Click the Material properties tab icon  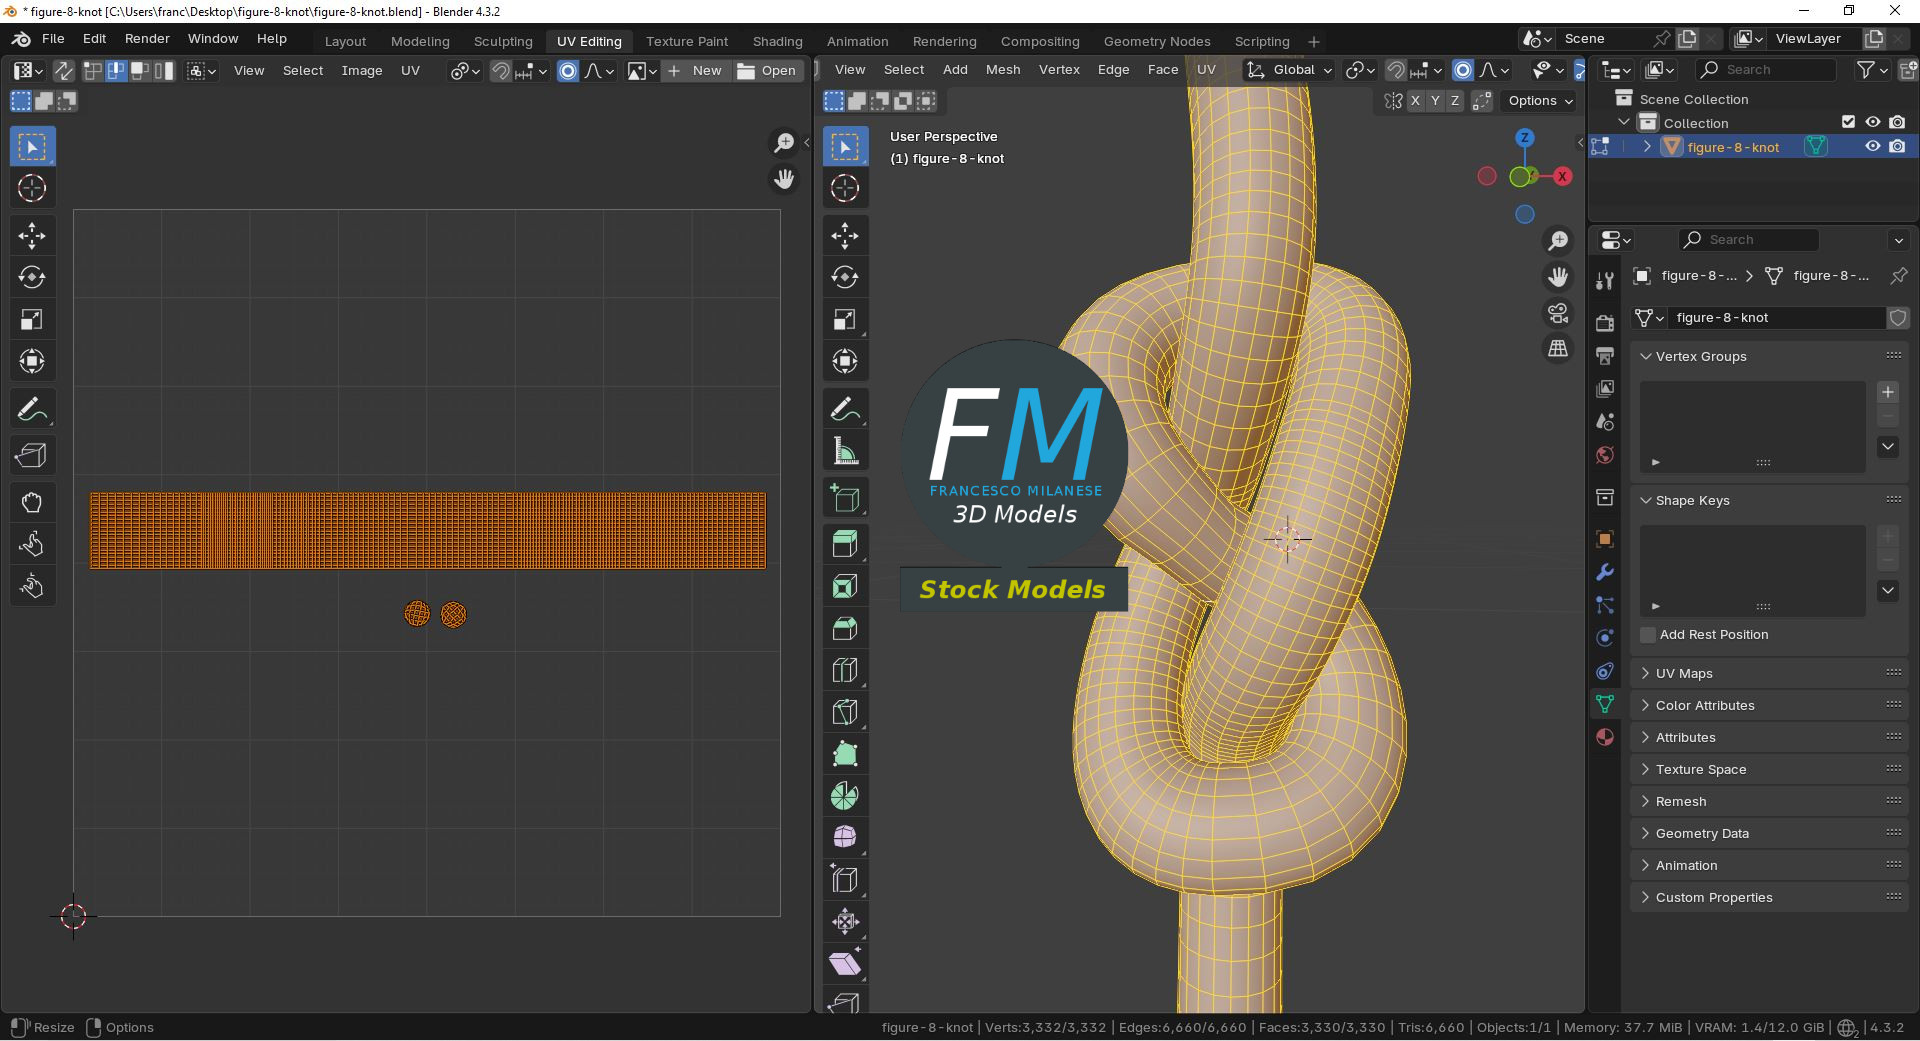1605,737
